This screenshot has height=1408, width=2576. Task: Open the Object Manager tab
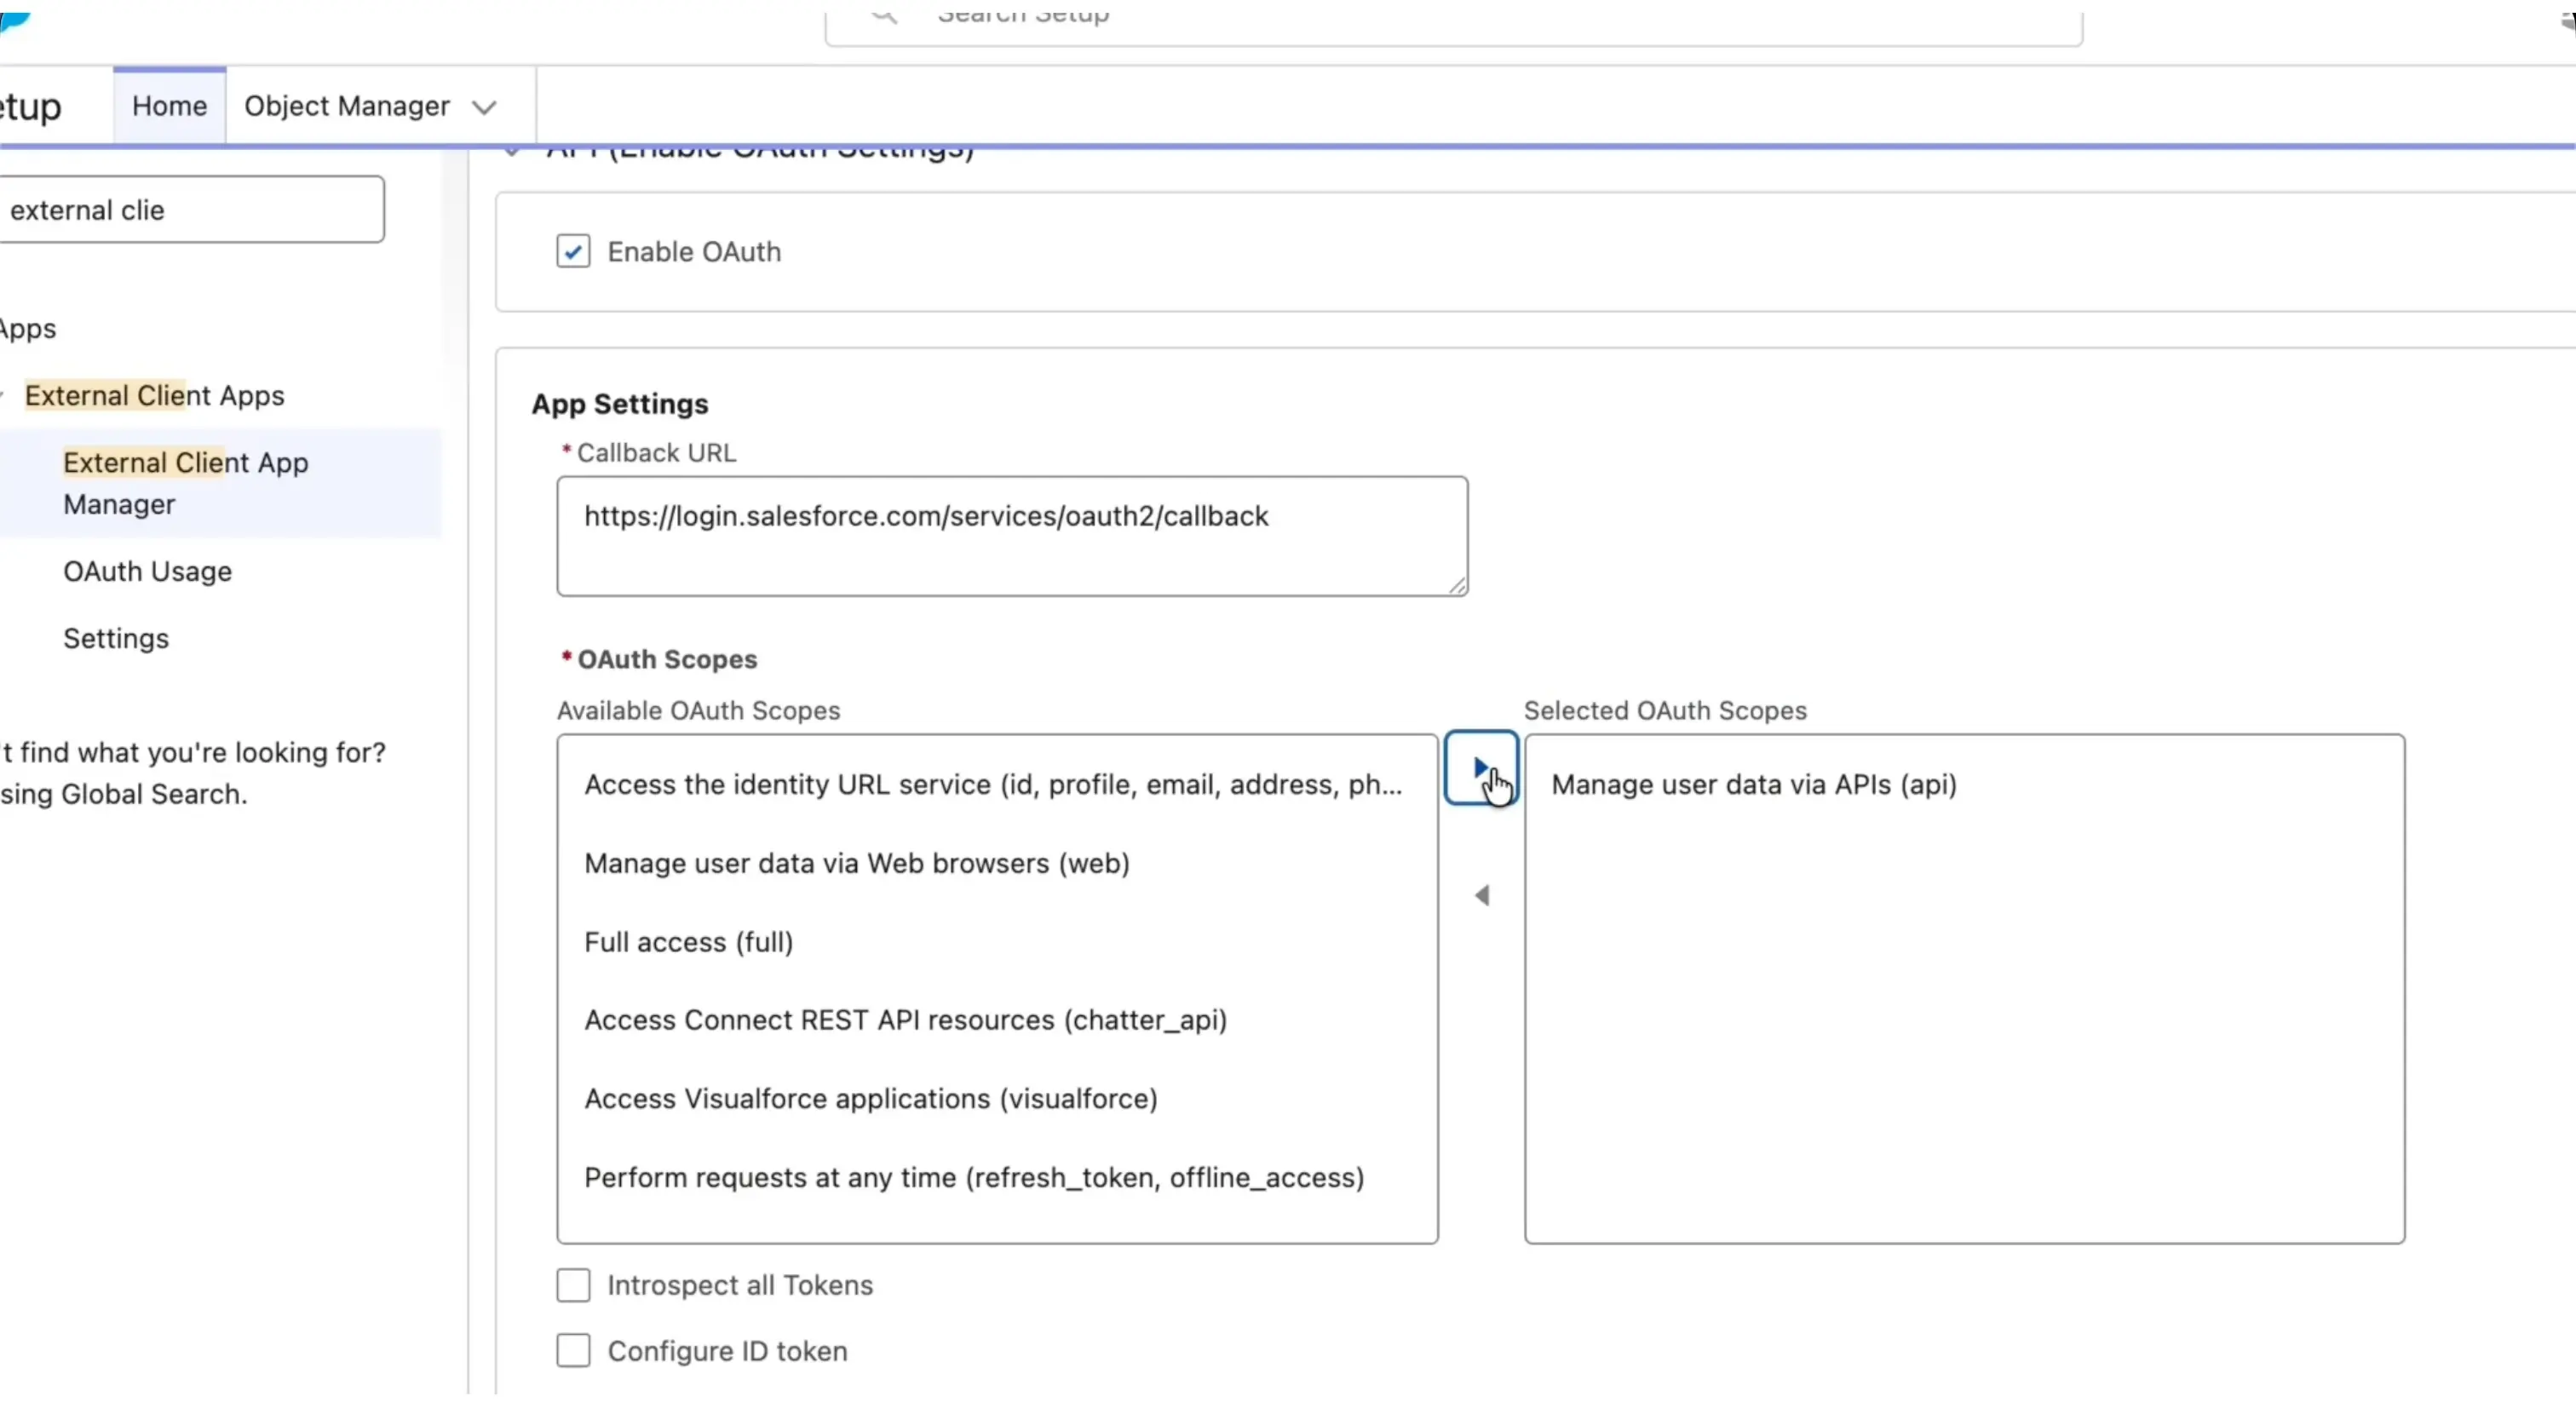(x=346, y=106)
